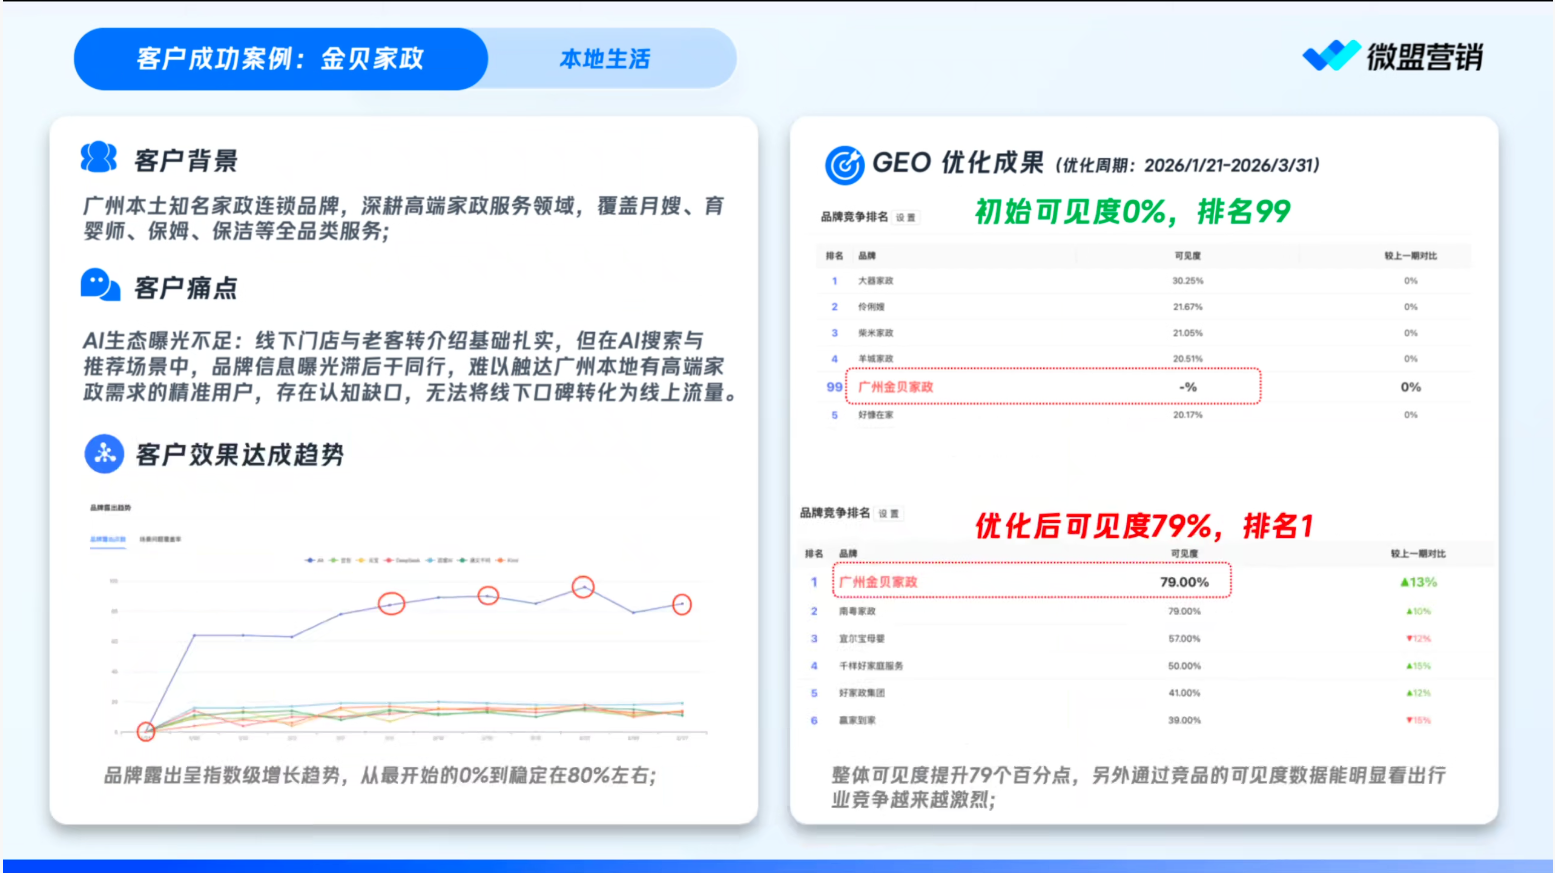Select the 本地生活 tab
Screen dimensions: 1555x873
click(605, 59)
